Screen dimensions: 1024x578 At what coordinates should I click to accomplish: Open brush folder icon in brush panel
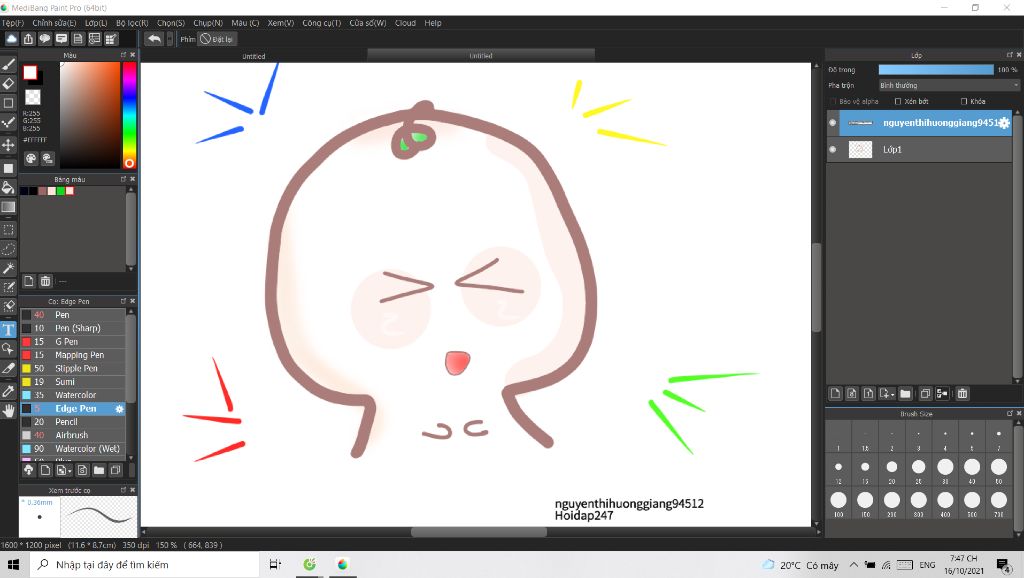point(99,470)
